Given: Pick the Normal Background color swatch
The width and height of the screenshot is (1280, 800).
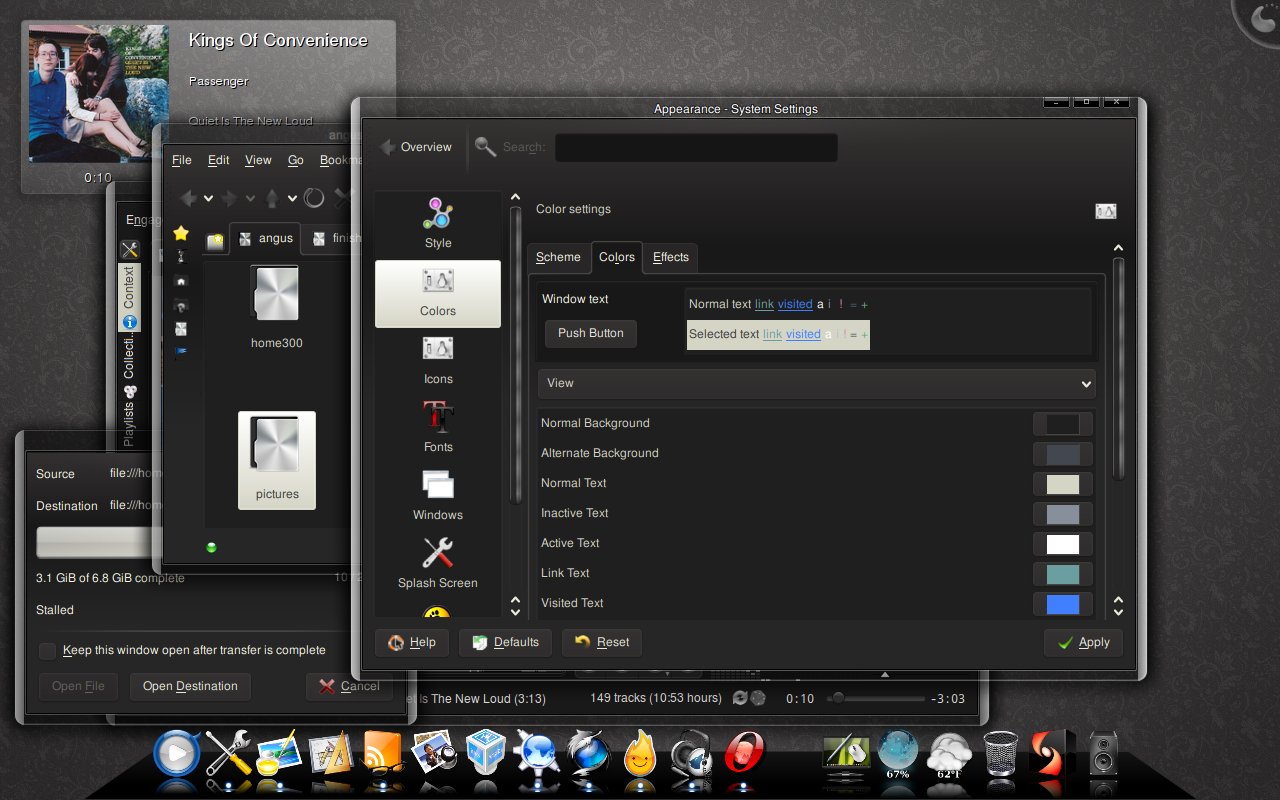Looking at the screenshot, I should coord(1063,424).
